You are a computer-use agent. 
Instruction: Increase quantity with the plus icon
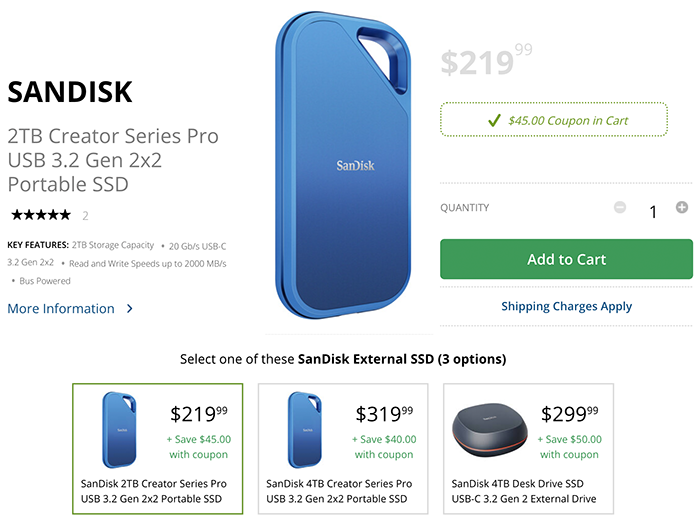tap(681, 207)
